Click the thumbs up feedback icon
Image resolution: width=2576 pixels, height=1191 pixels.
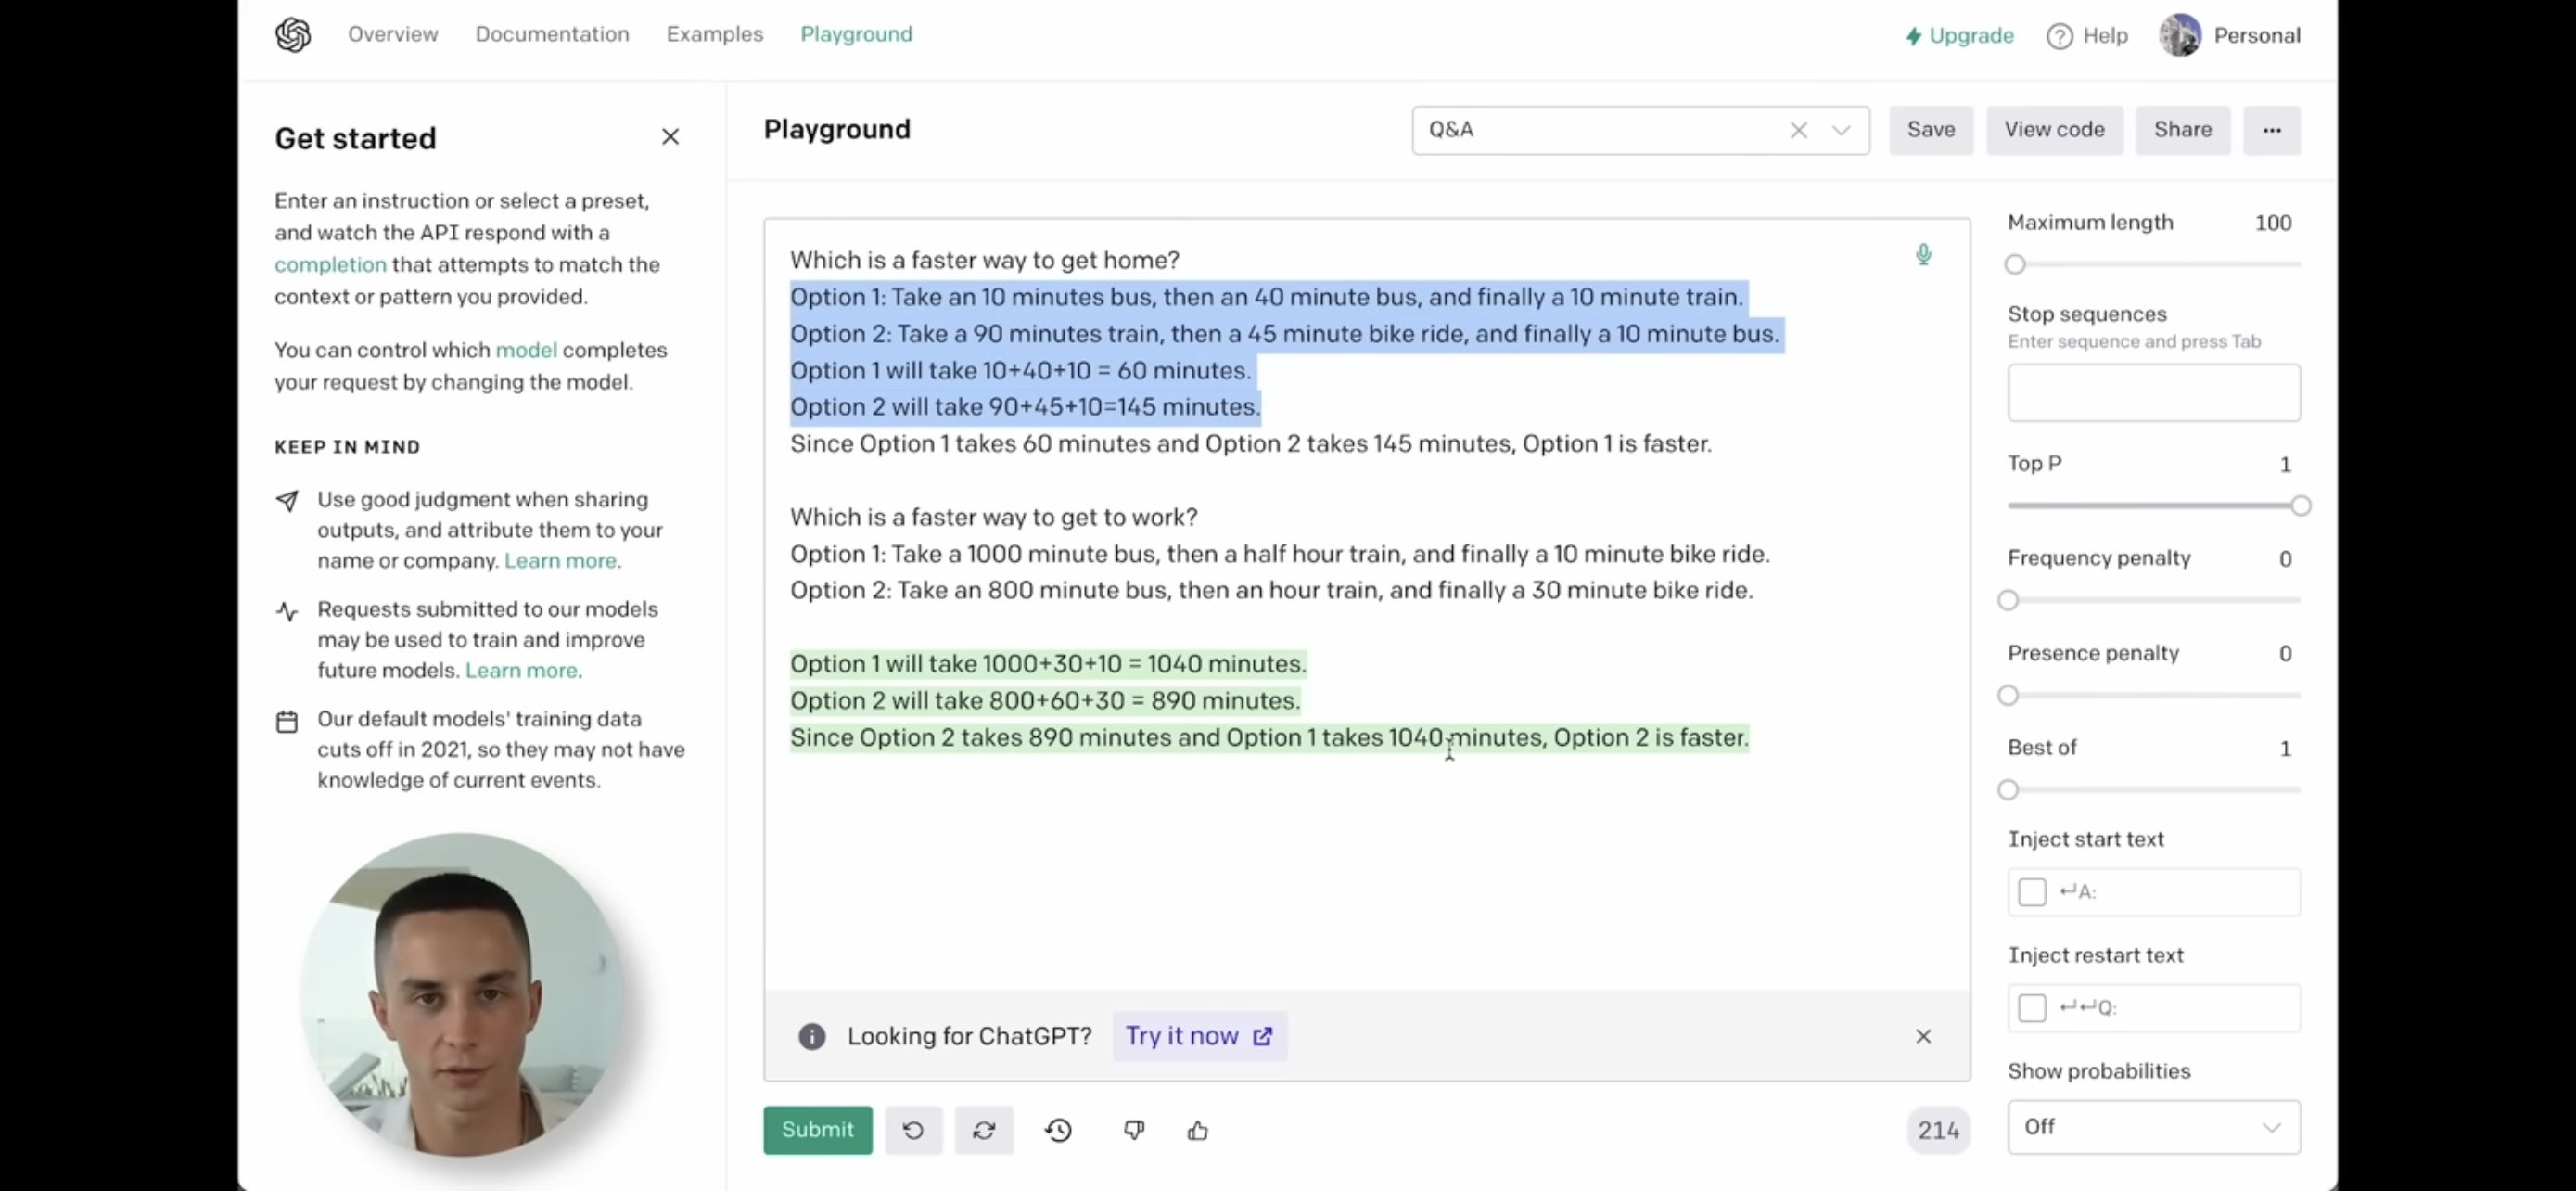pyautogui.click(x=1197, y=1130)
